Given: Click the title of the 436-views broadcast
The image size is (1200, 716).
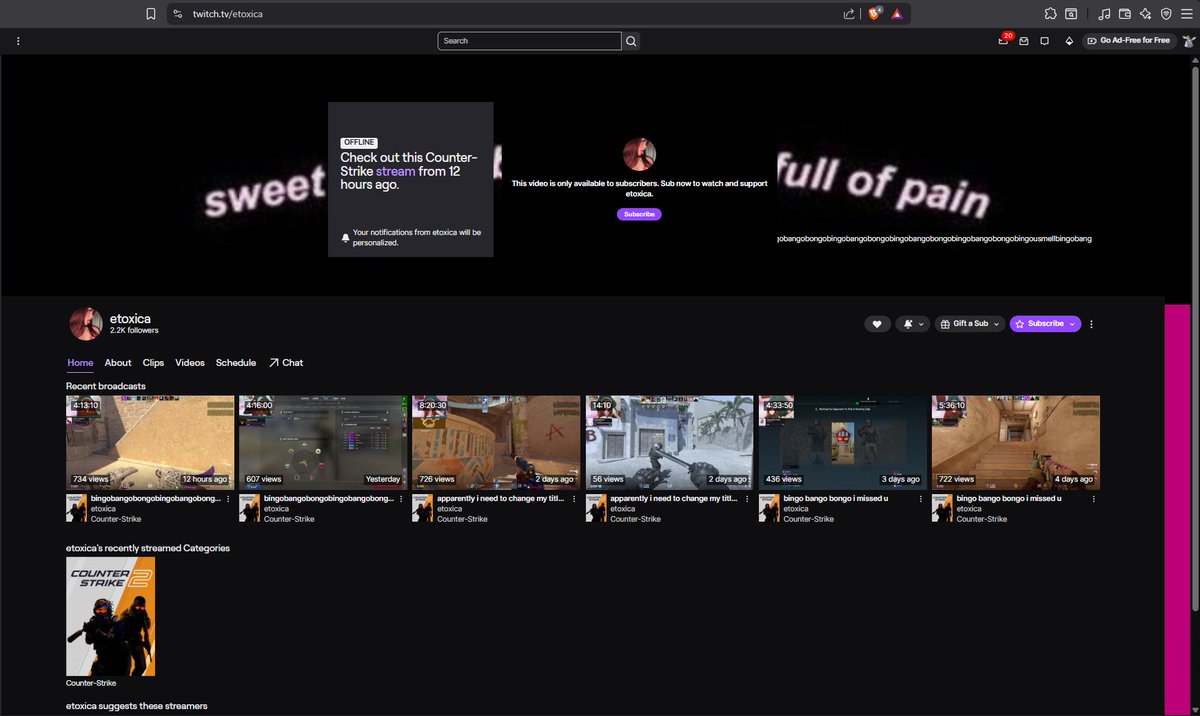Looking at the screenshot, I should [x=835, y=498].
